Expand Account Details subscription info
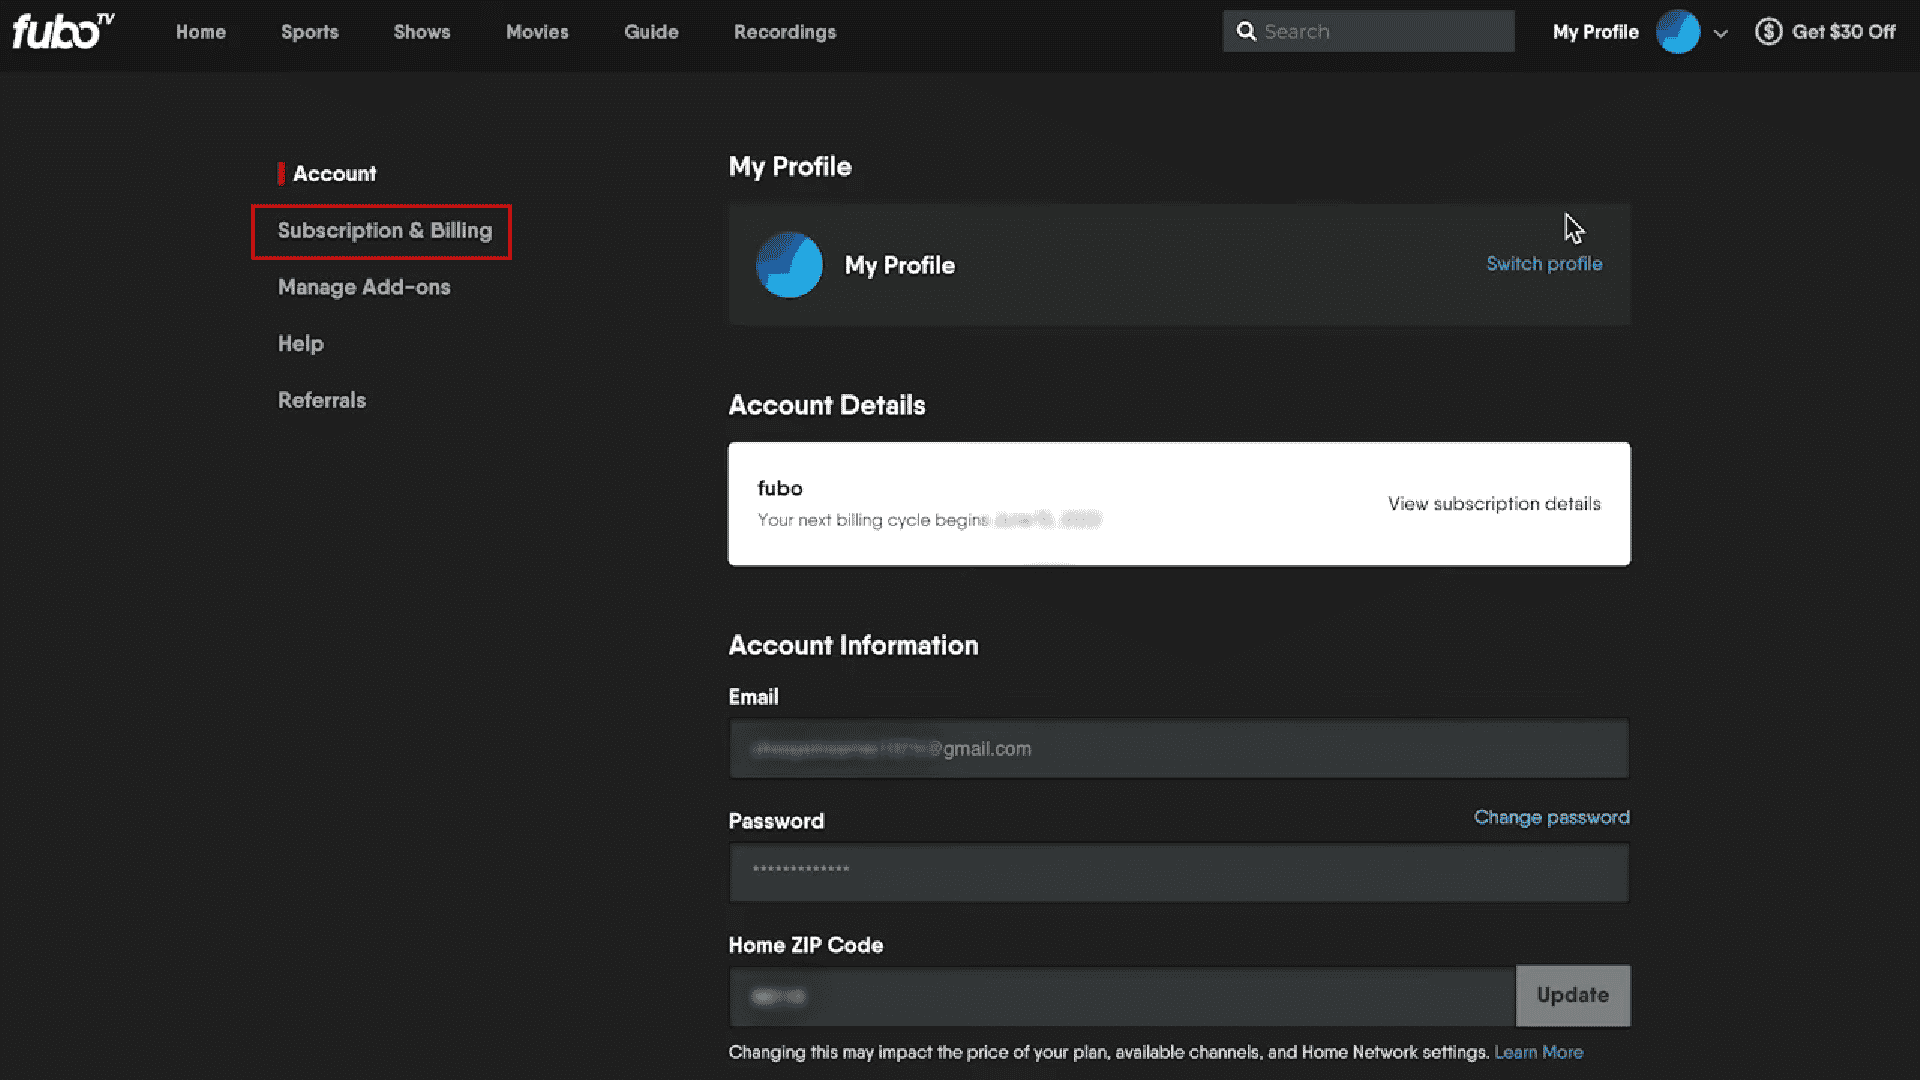Viewport: 1920px width, 1080px height. pos(1494,504)
